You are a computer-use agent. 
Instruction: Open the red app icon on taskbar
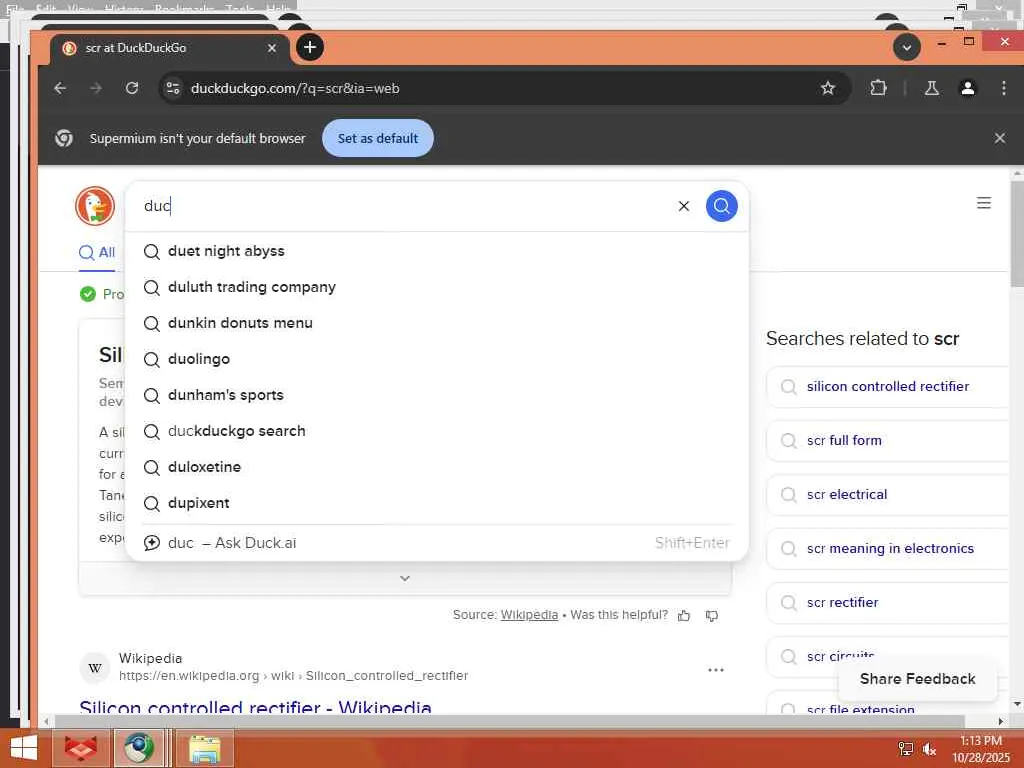tap(80, 748)
